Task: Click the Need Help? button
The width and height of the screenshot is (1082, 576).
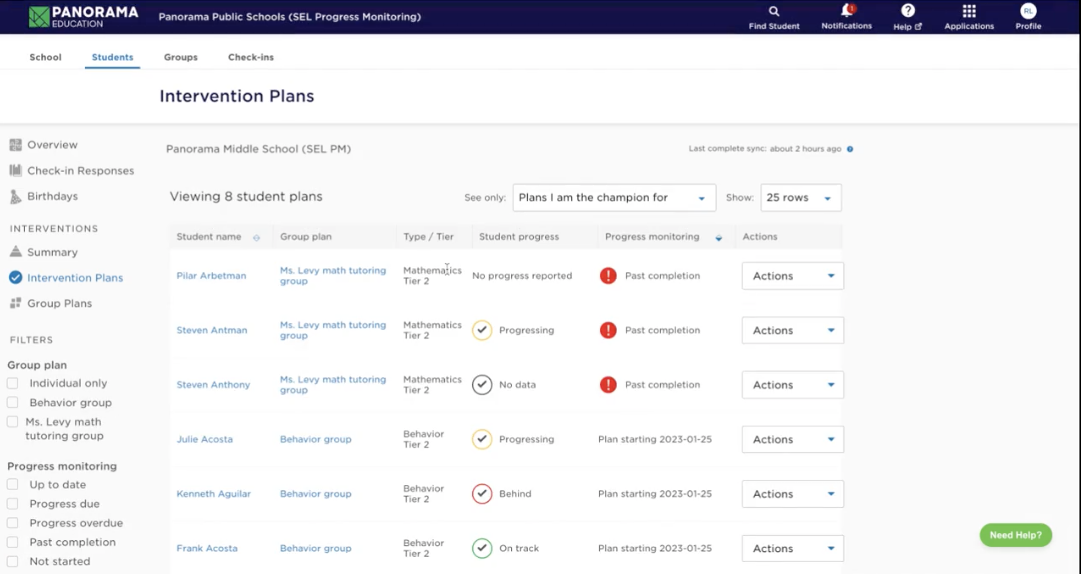Action: click(x=1016, y=535)
